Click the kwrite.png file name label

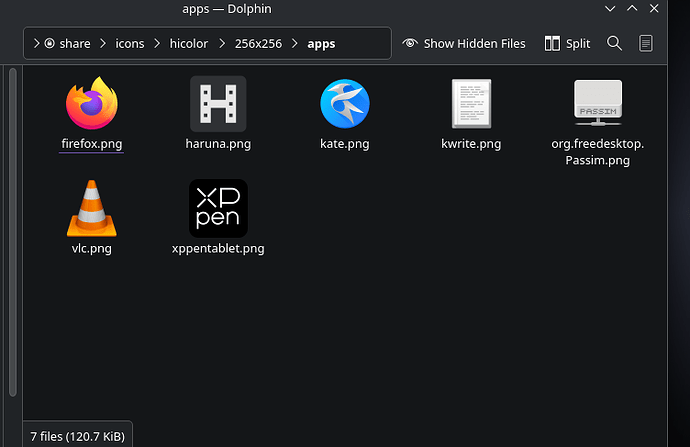471,144
